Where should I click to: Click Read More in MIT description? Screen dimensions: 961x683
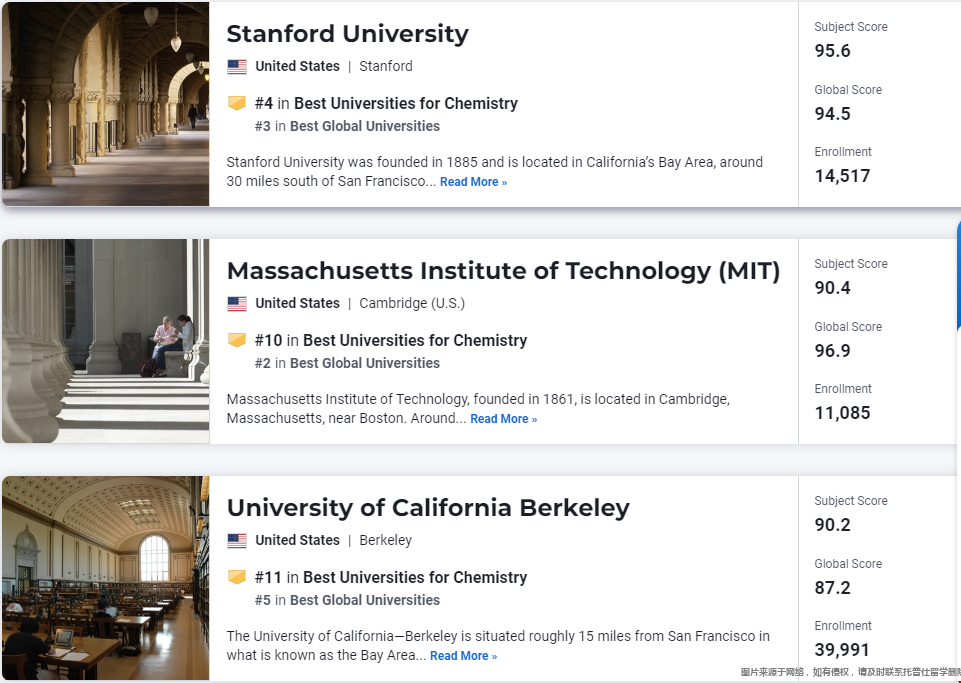tap(503, 419)
